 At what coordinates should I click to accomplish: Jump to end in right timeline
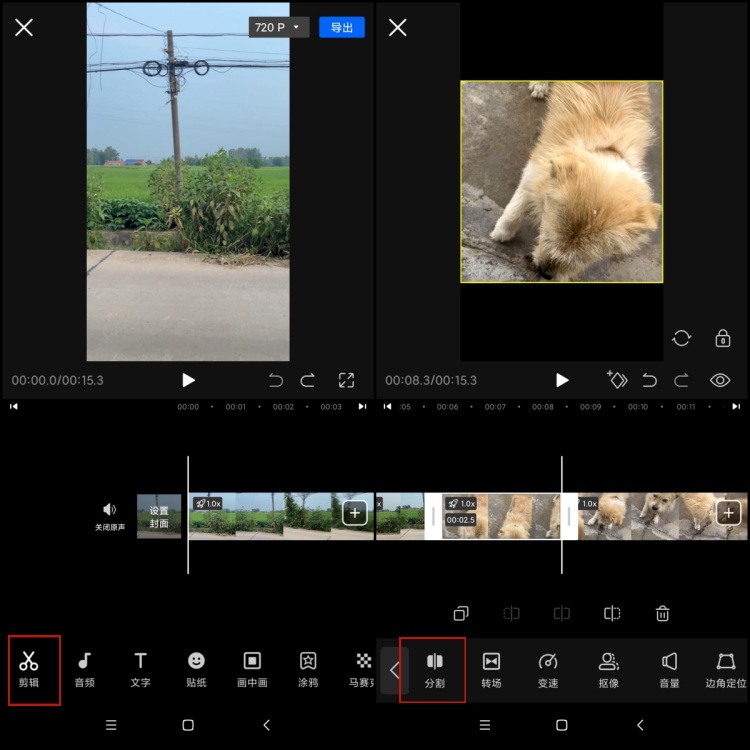[736, 407]
